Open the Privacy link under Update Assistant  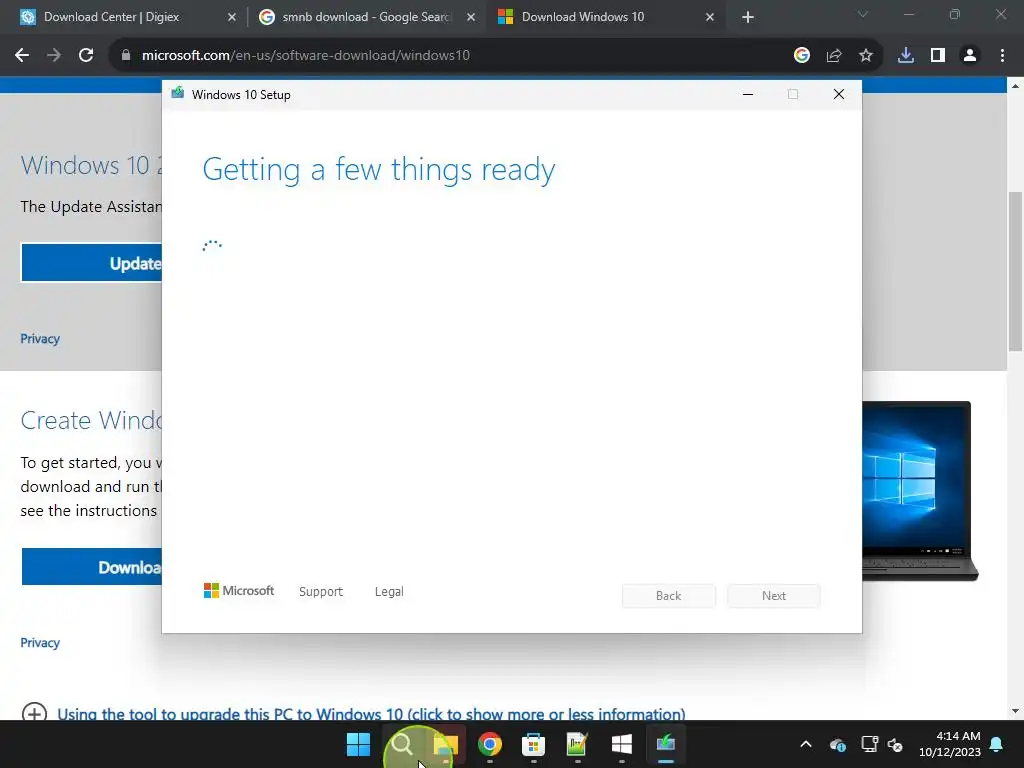pyautogui.click(x=40, y=338)
